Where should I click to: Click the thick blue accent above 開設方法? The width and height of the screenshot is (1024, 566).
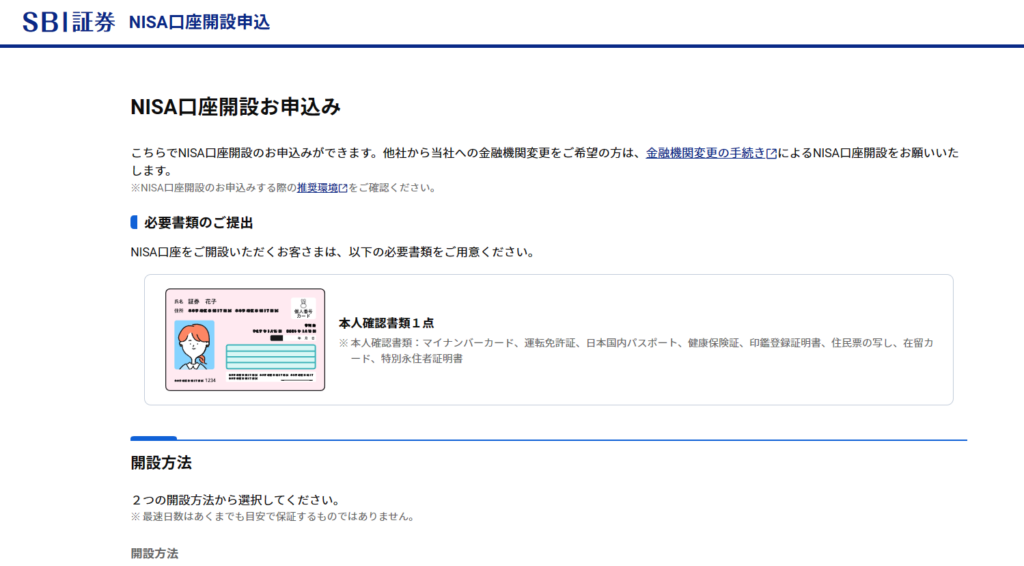click(153, 438)
